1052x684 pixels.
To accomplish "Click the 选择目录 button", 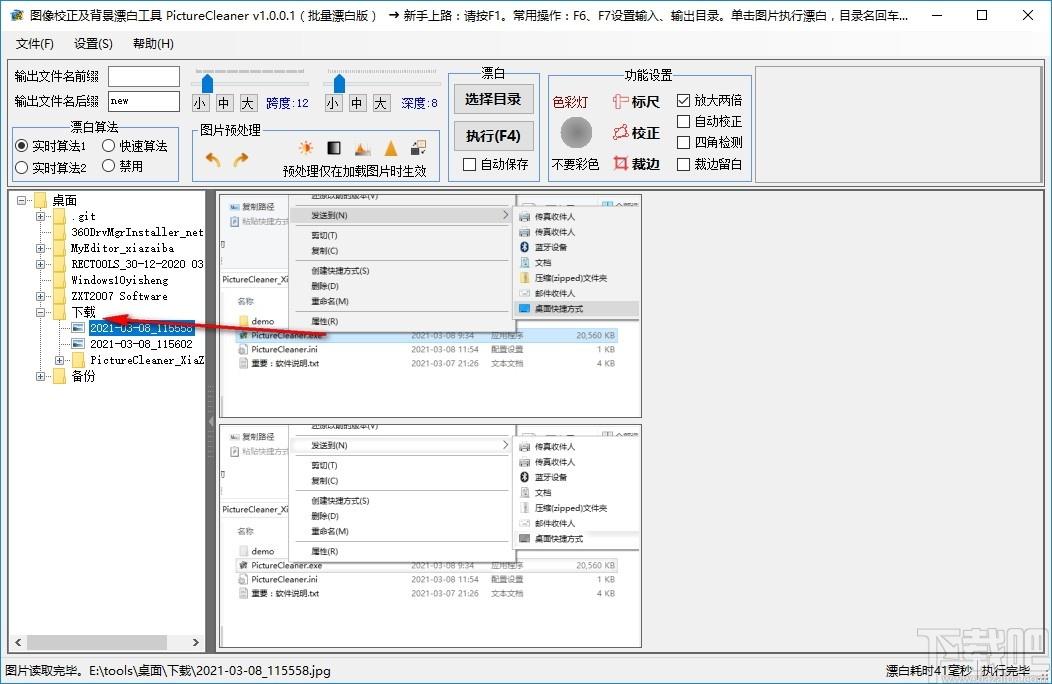I will [493, 99].
